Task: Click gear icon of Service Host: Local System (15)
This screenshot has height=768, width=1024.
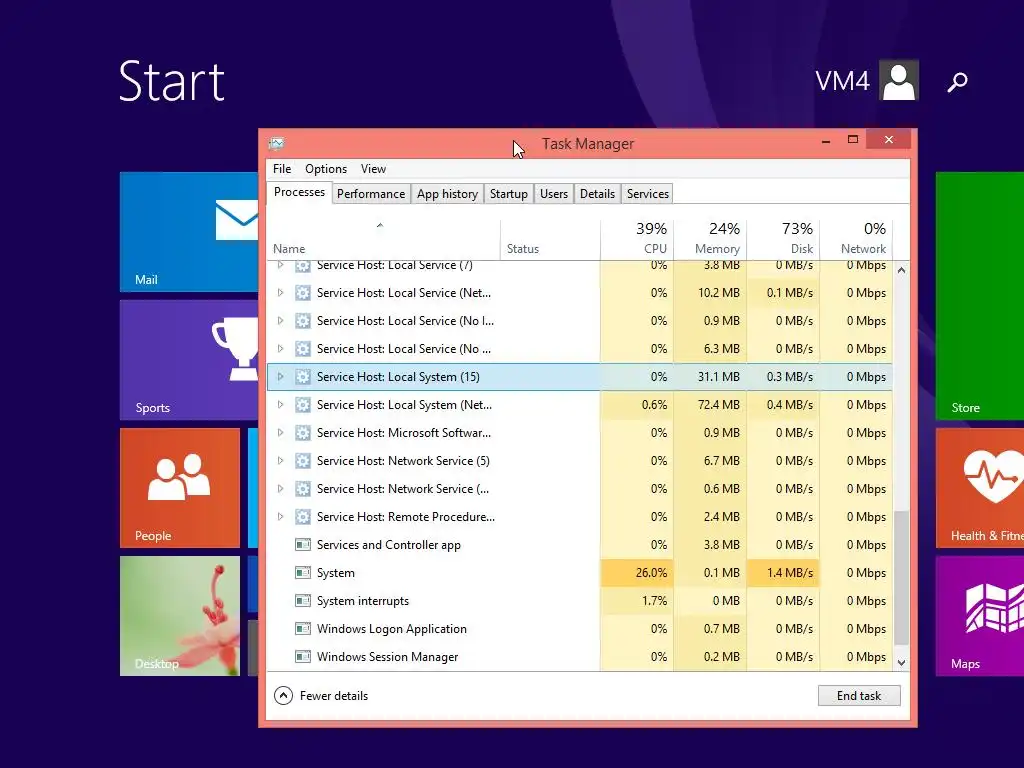Action: coord(302,377)
